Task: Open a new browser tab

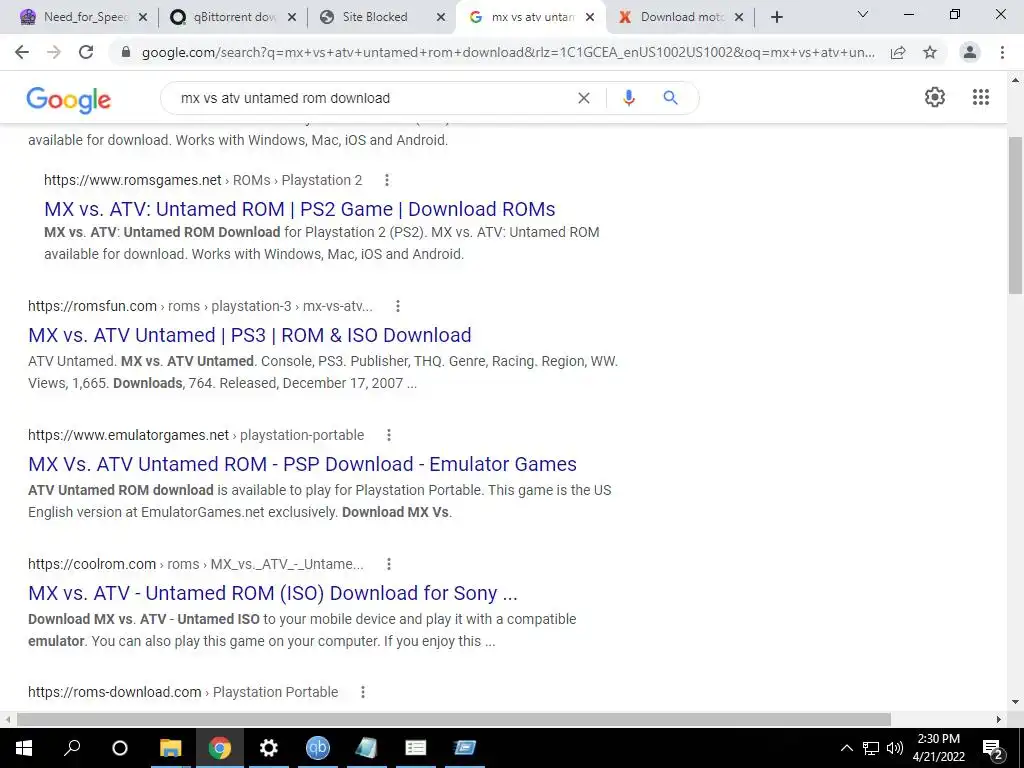Action: tap(776, 17)
